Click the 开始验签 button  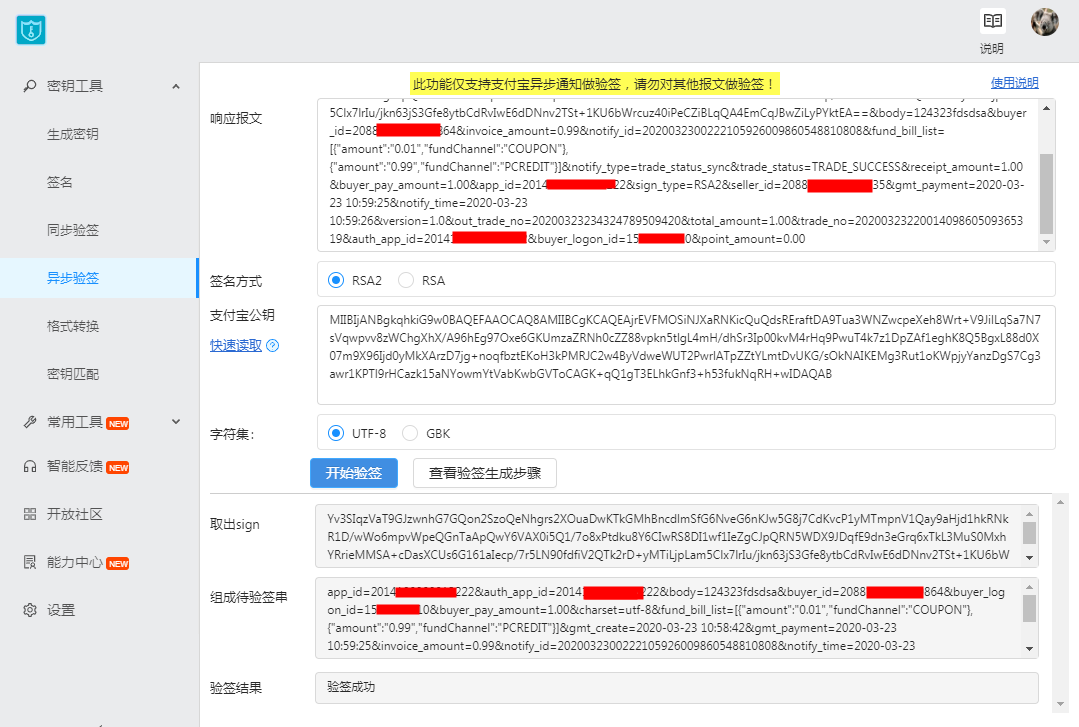[x=354, y=473]
